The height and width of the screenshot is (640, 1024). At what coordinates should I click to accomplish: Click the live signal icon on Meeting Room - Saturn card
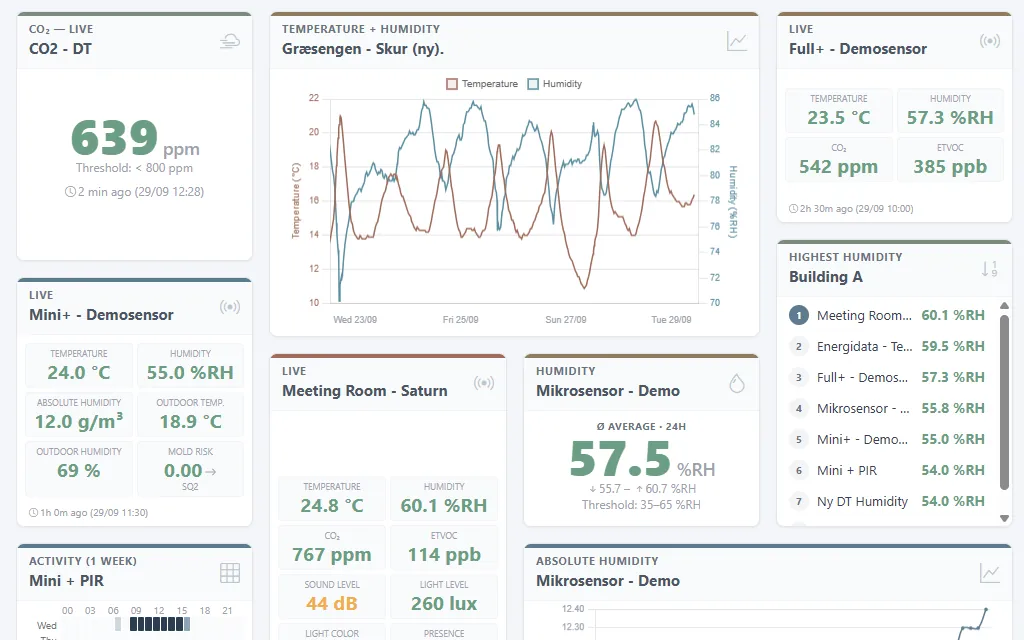point(484,383)
